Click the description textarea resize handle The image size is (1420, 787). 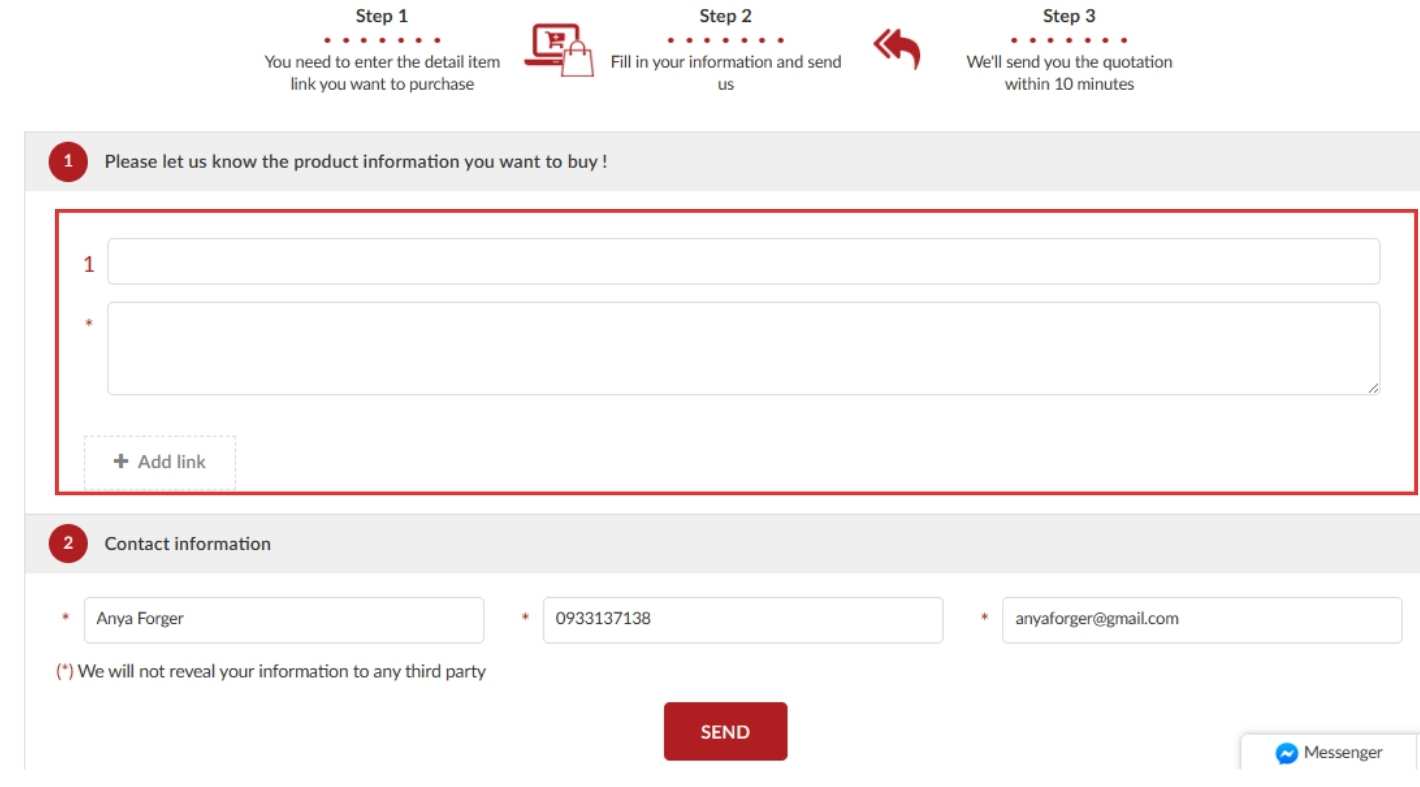coord(1373,388)
